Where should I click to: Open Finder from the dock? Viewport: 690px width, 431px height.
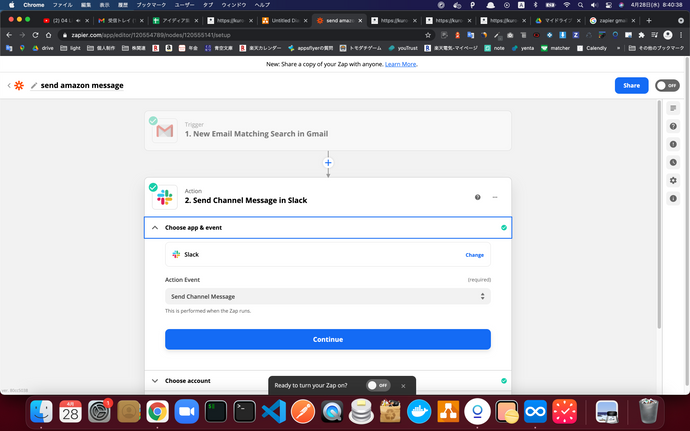pyautogui.click(x=41, y=412)
